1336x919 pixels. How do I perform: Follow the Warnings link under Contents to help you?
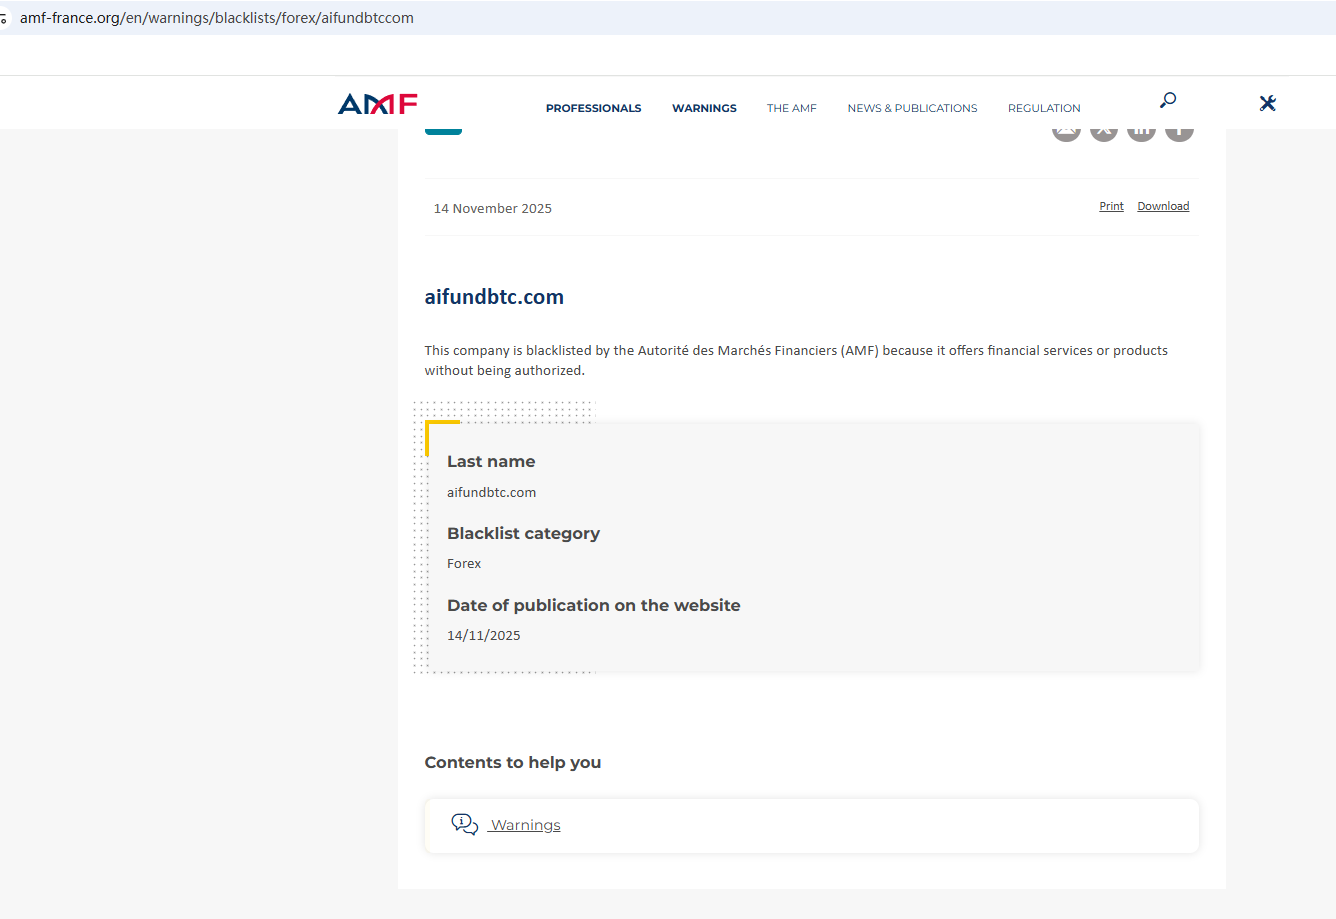tap(525, 825)
